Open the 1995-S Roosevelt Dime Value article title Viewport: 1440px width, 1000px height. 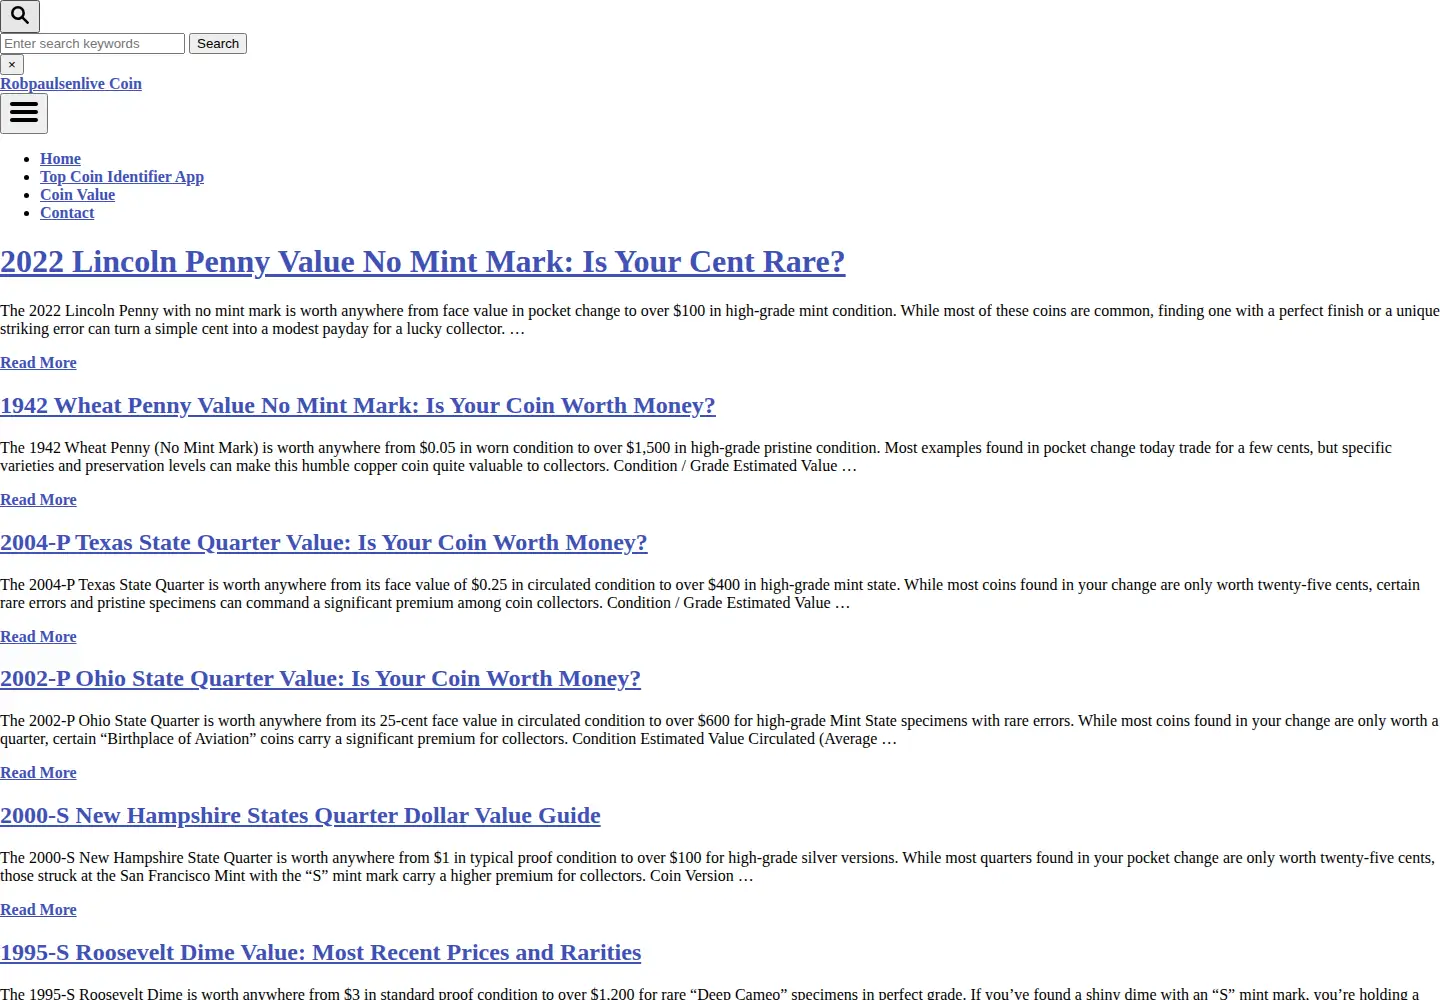320,953
